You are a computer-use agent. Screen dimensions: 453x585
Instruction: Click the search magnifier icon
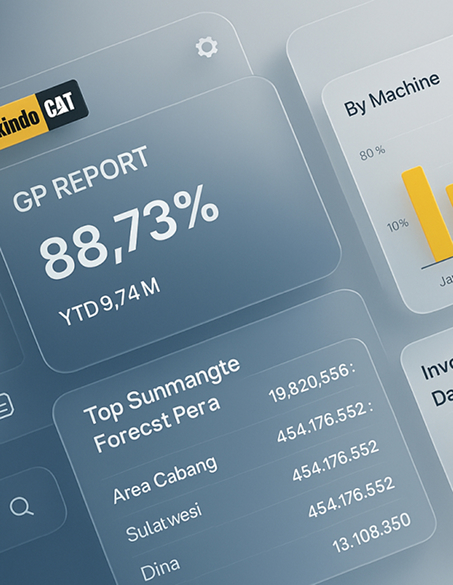coord(22,507)
